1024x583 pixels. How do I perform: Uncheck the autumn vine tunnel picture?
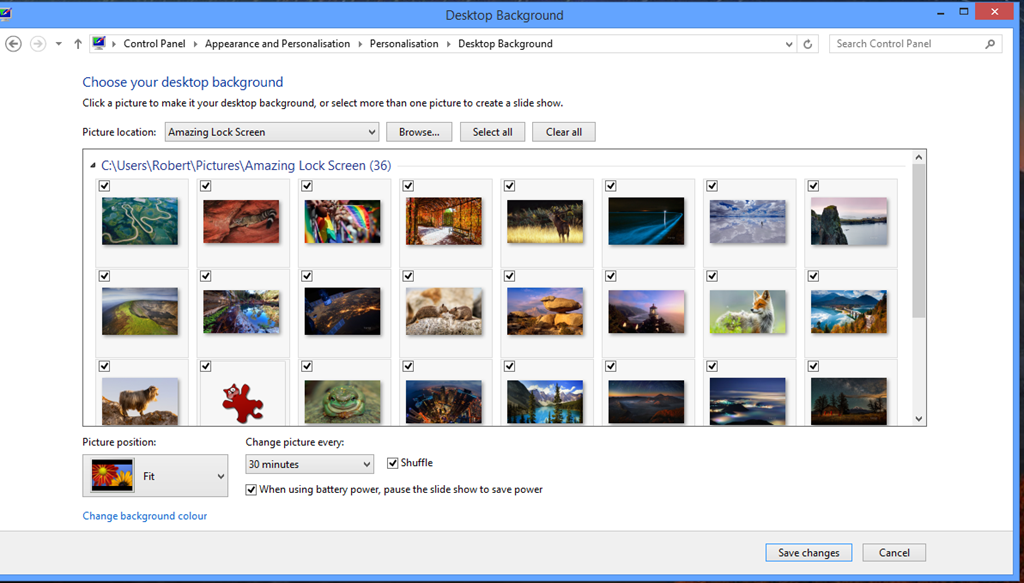coord(408,186)
